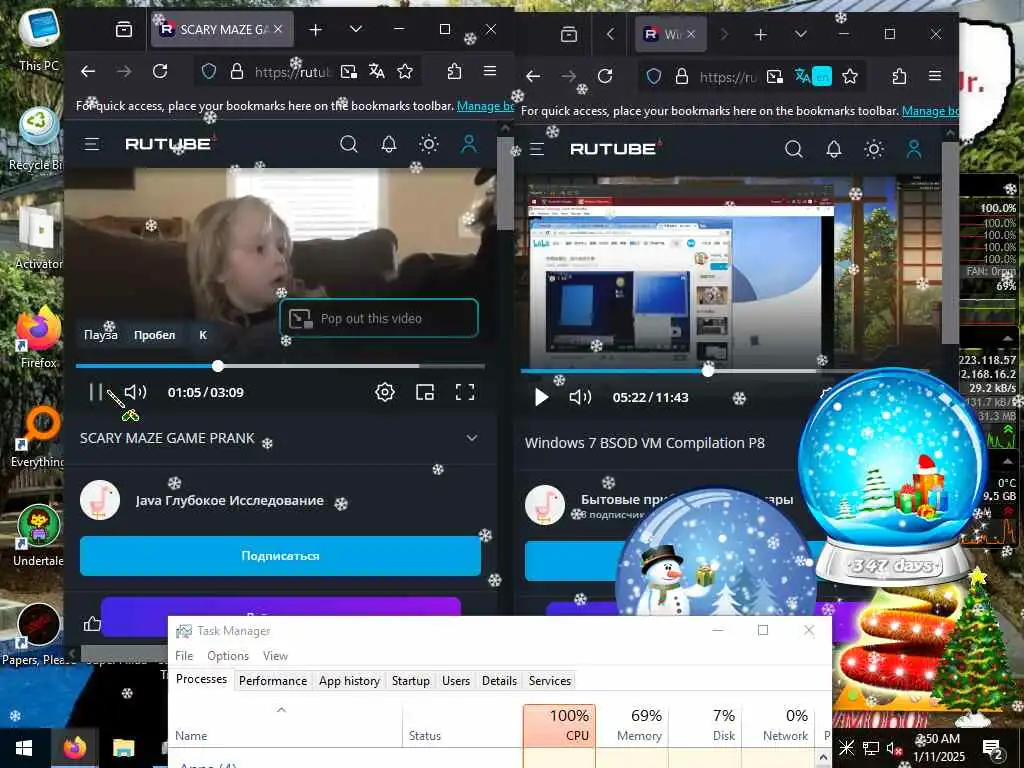This screenshot has width=1024, height=768.
Task: Close the SCARY MAZE GA tab
Action: (278, 29)
